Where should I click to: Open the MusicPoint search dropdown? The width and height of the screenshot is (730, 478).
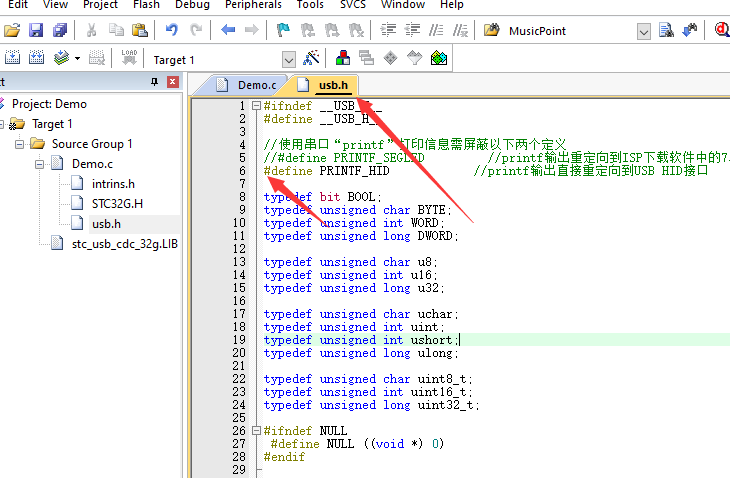point(643,31)
